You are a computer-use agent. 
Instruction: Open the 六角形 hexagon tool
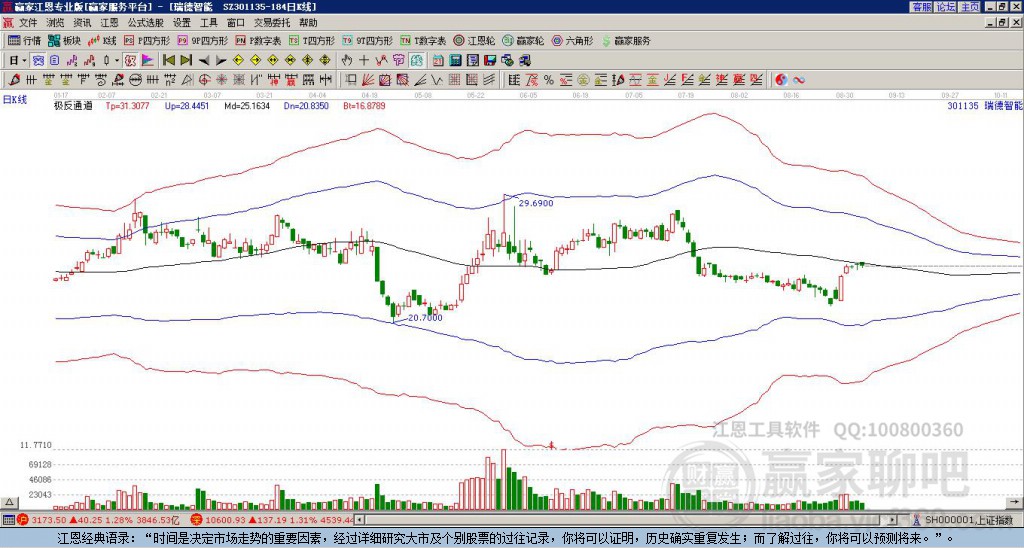(573, 40)
